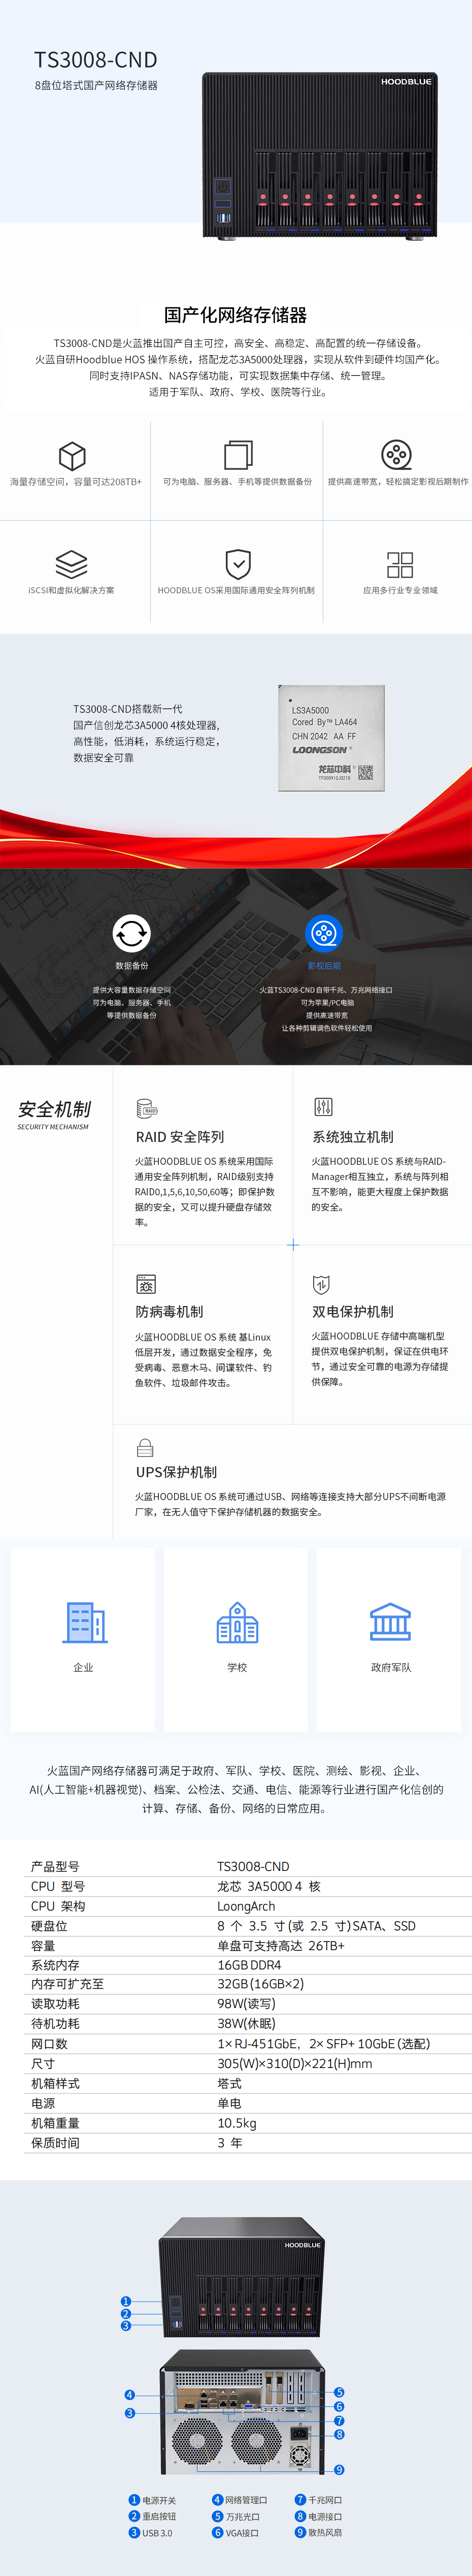Click the 防病毒机制 heading
The image size is (472, 2576).
click(x=169, y=1312)
